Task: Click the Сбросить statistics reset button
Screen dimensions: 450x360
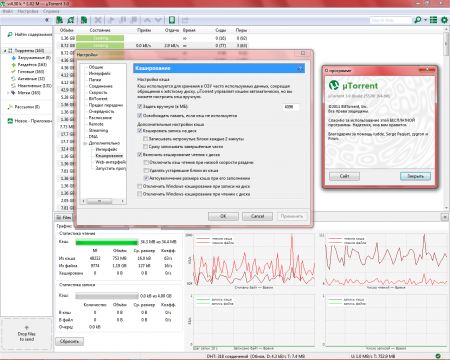Action: tap(69, 341)
